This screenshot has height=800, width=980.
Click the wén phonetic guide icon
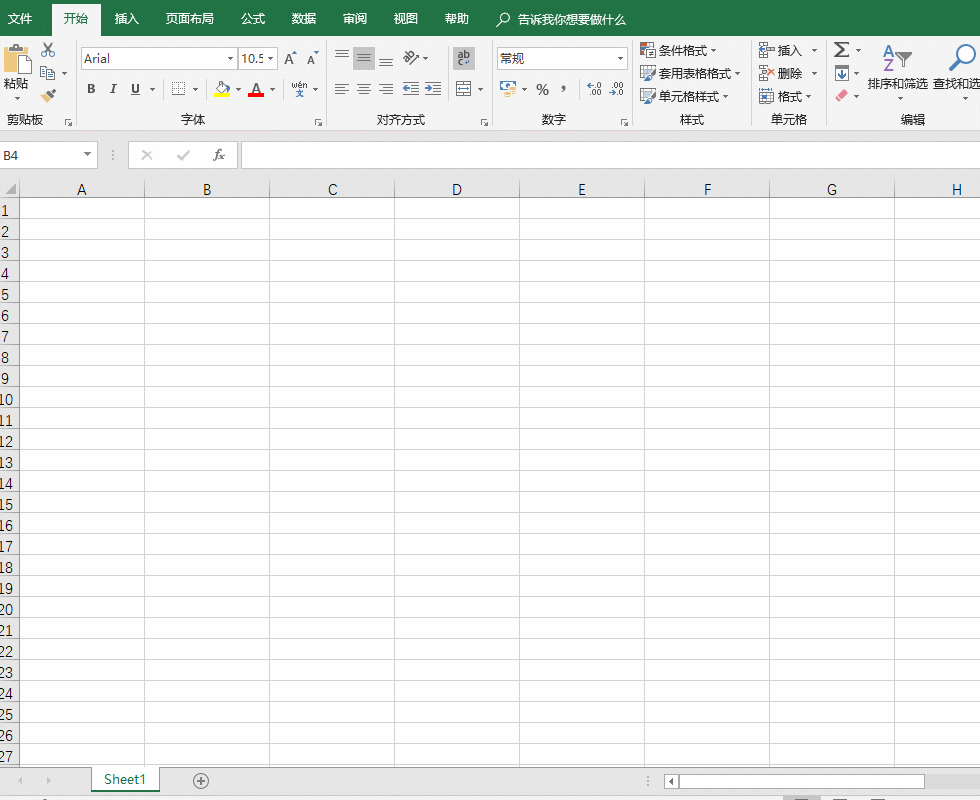[x=299, y=89]
